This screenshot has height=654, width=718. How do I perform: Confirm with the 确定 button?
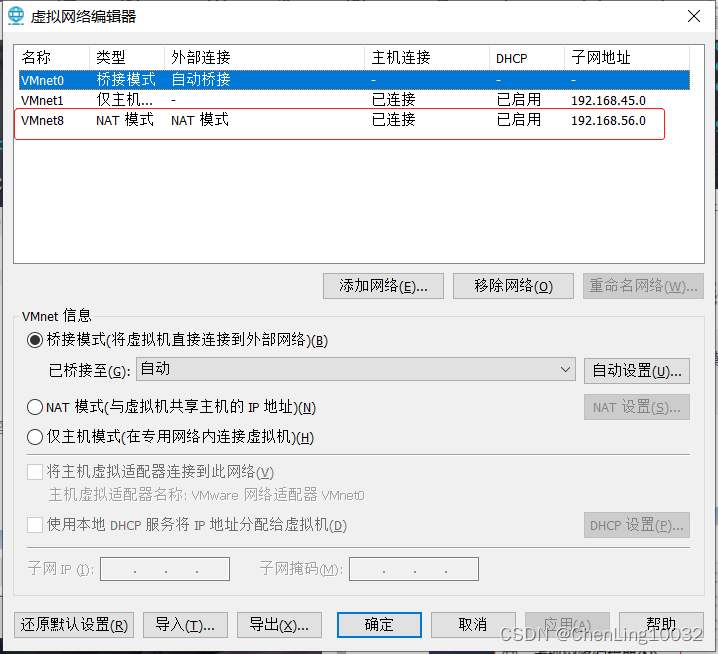379,625
